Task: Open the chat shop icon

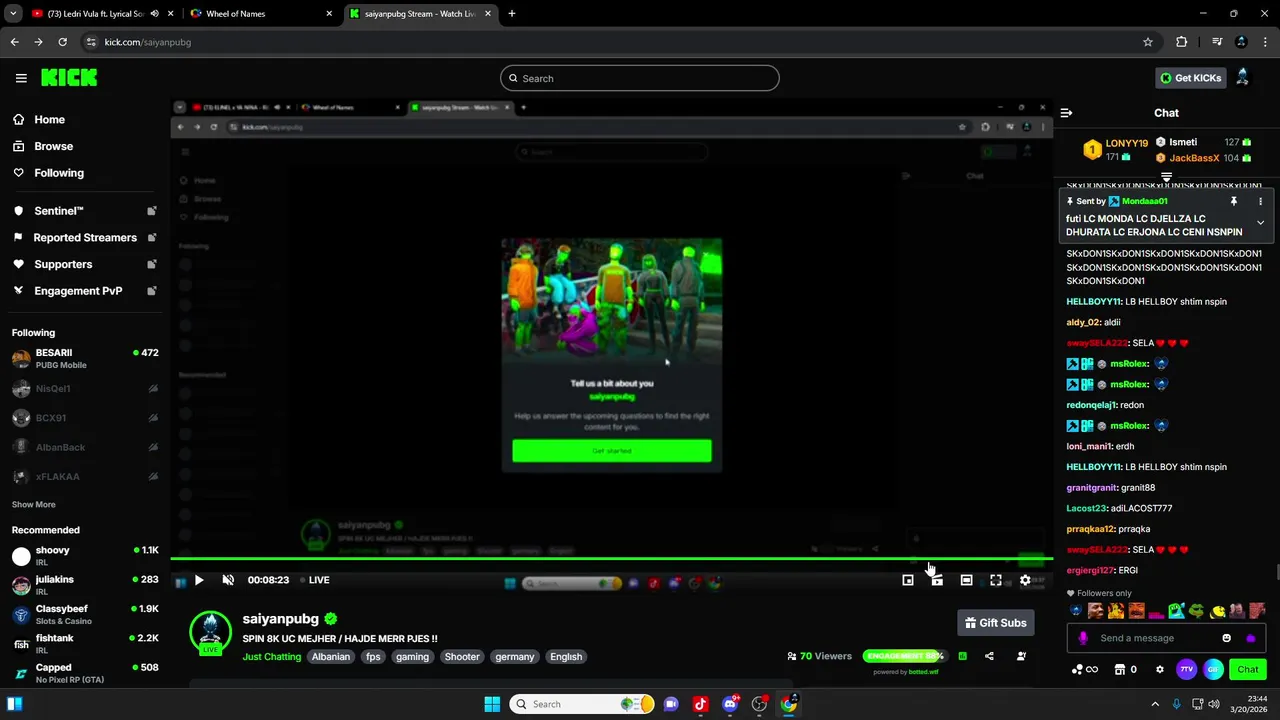Action: pyautogui.click(x=1121, y=669)
